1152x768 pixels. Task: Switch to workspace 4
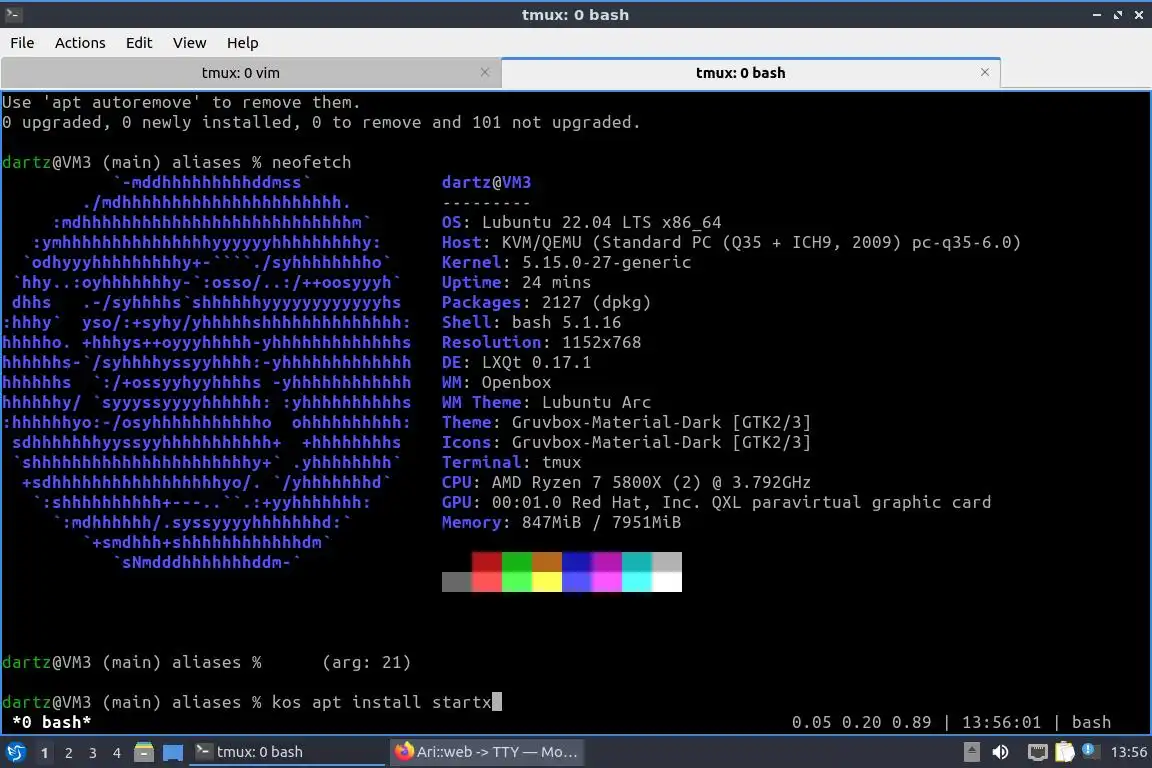pyautogui.click(x=117, y=753)
